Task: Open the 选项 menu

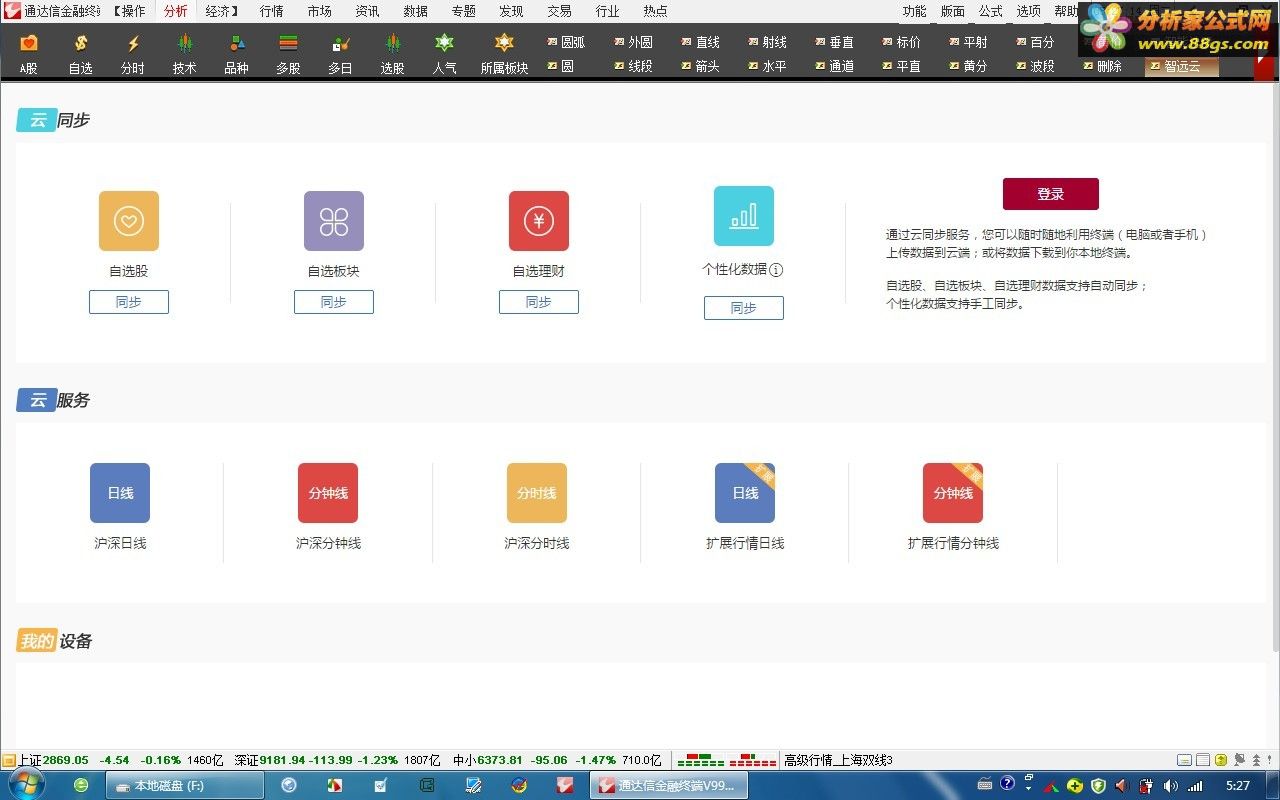Action: [1028, 11]
